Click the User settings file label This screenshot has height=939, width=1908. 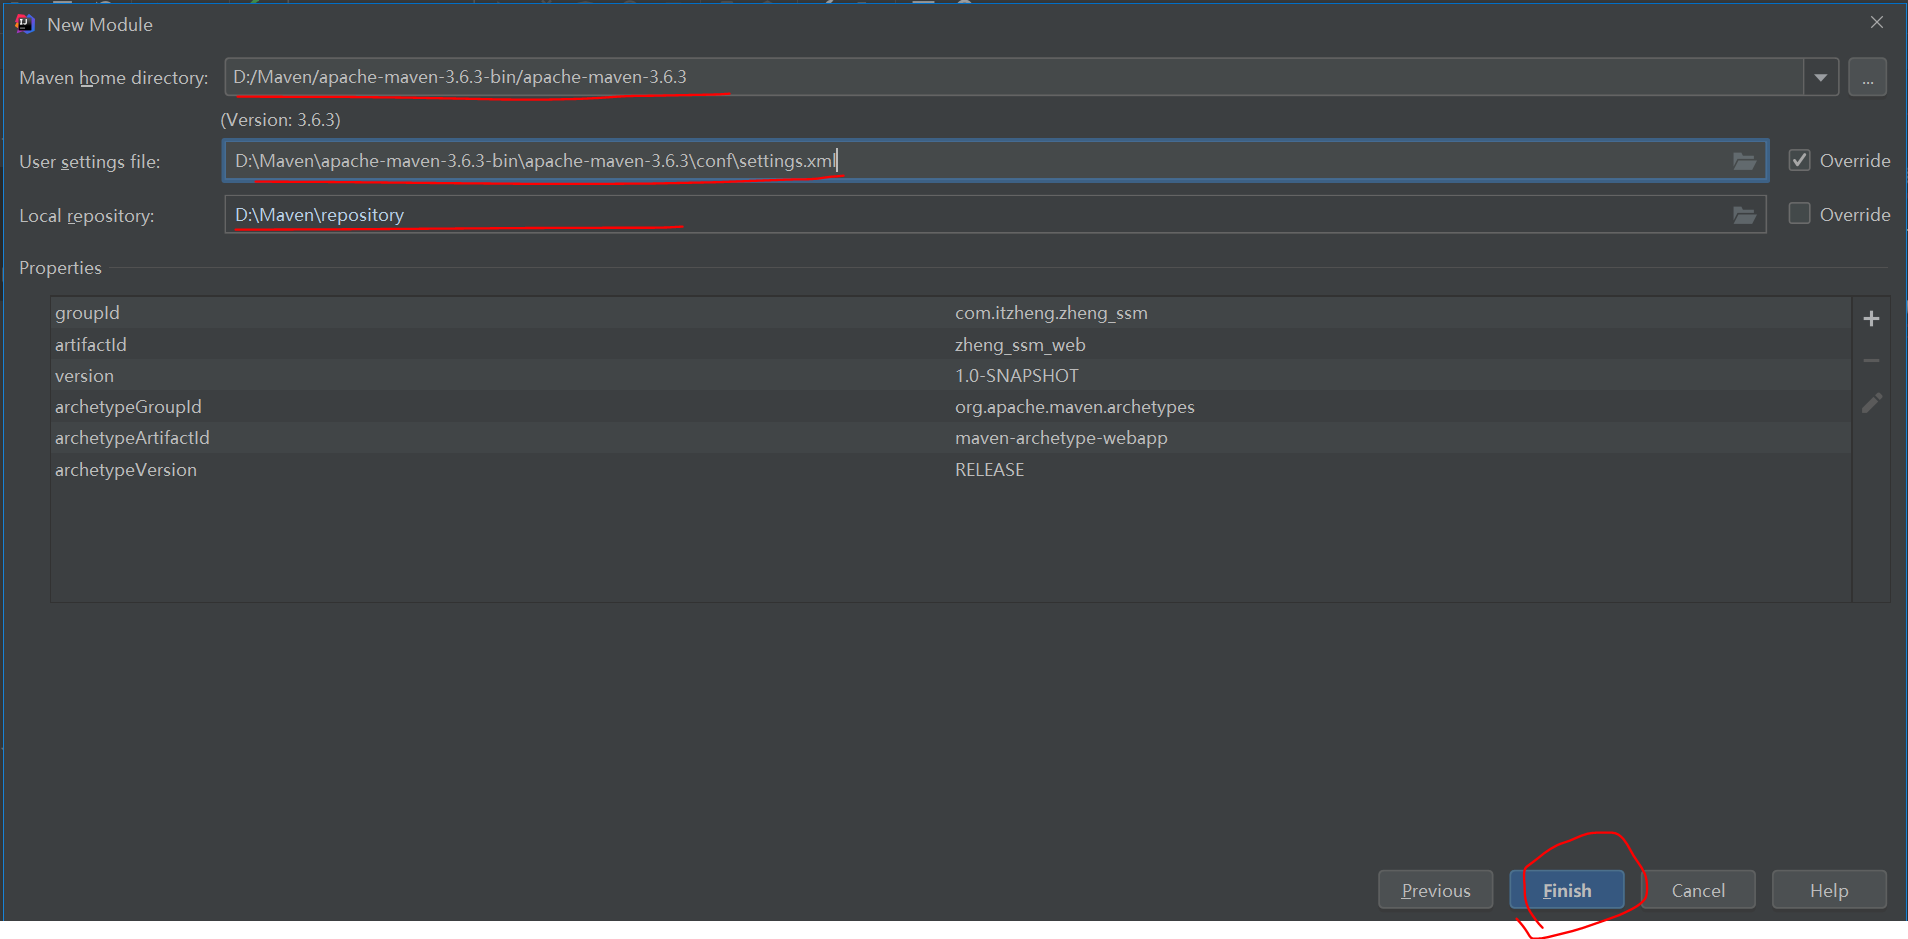pyautogui.click(x=90, y=162)
